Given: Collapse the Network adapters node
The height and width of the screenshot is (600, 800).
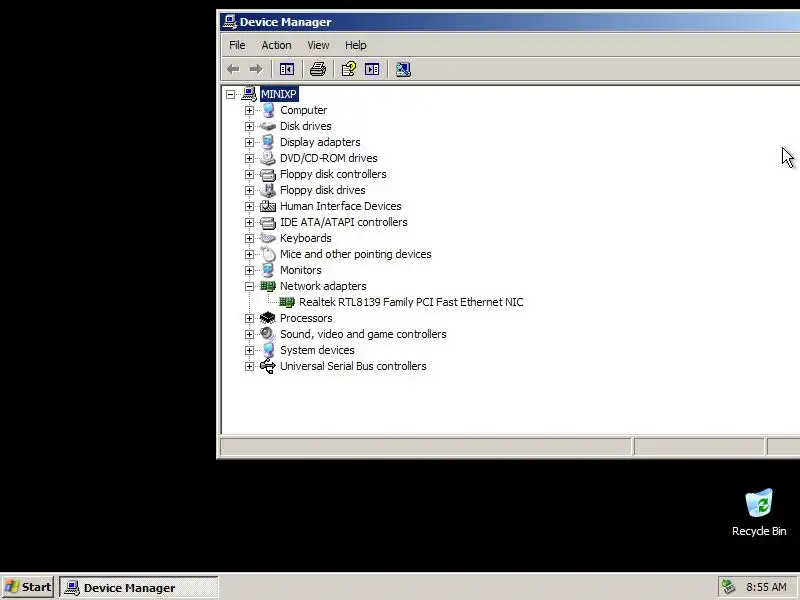Looking at the screenshot, I should coord(249,286).
